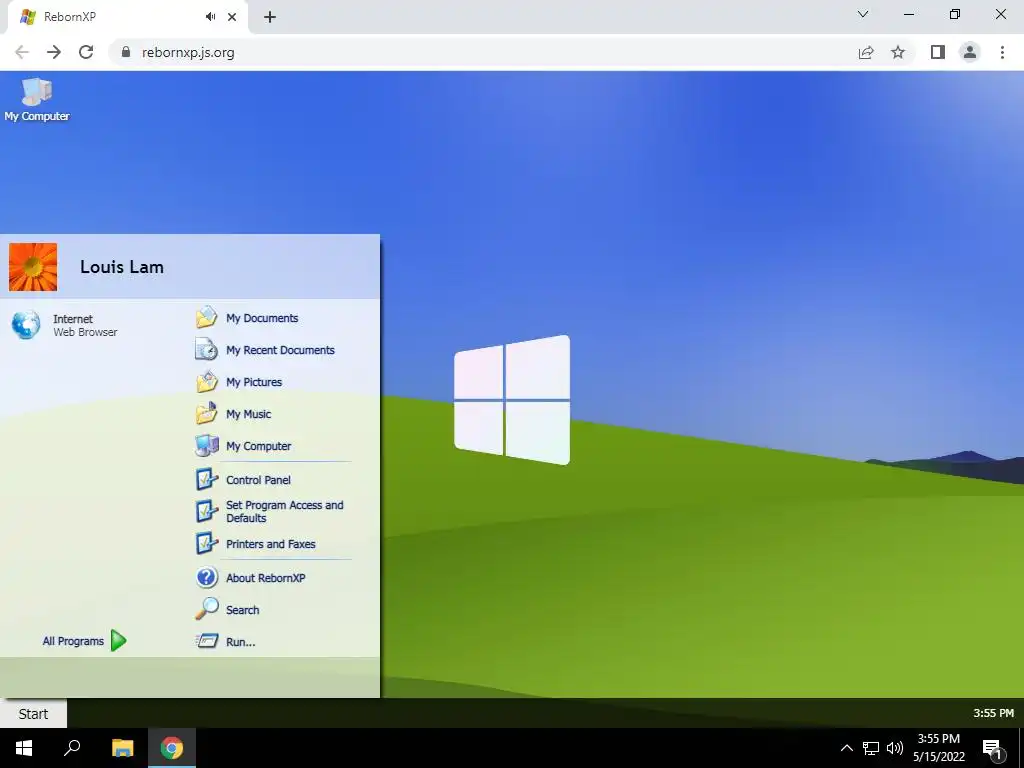Screen dimensions: 1024x768
Task: Click the All Programs label
Action: (73, 641)
